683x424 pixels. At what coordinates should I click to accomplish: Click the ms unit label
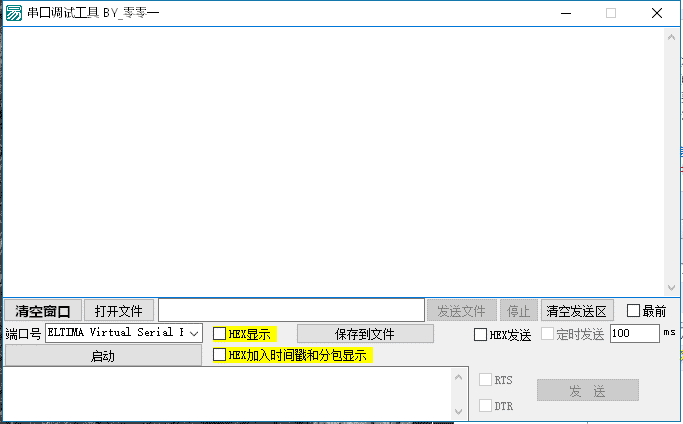pyautogui.click(x=669, y=332)
